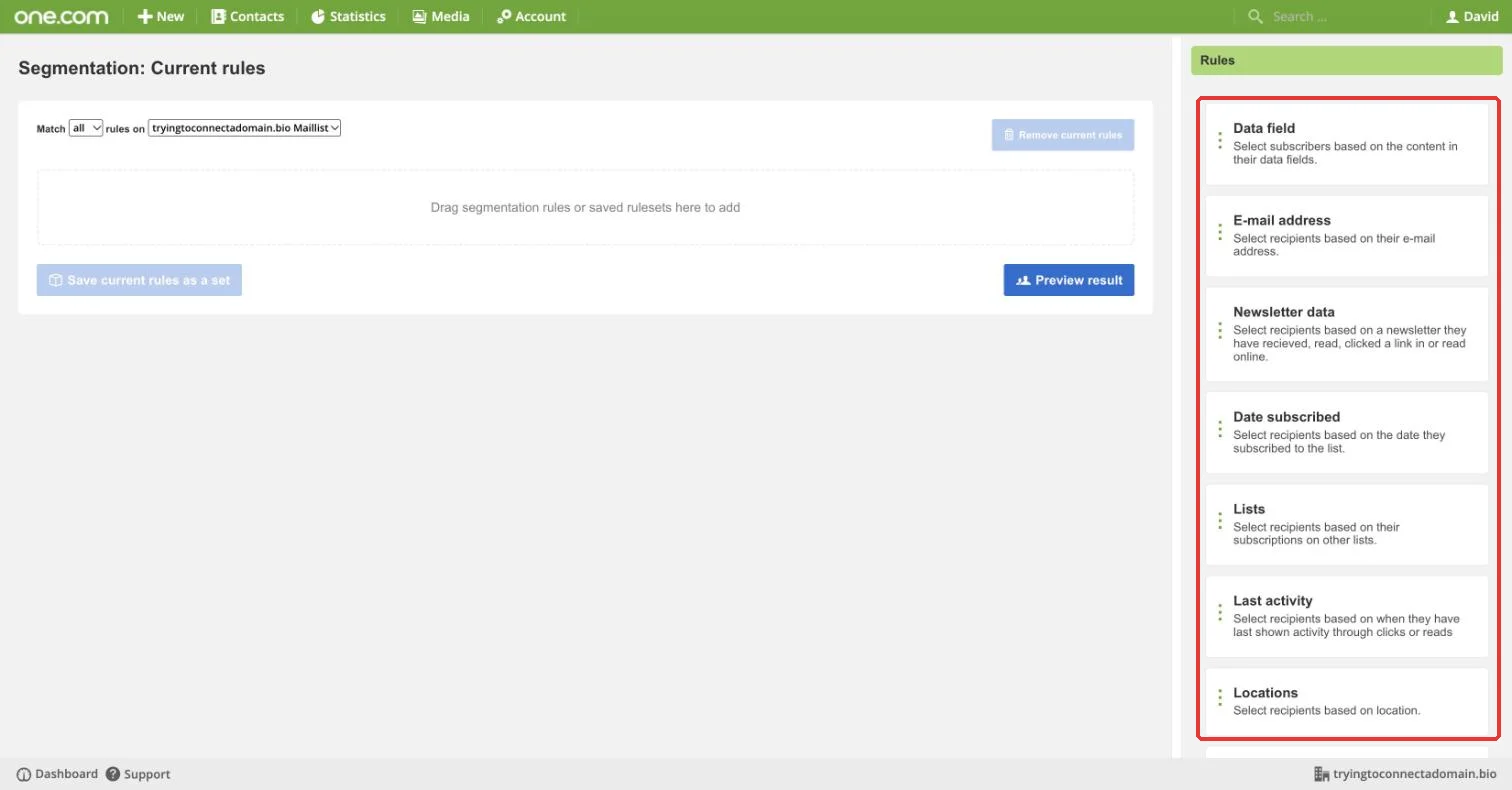Click Remove current rules button
1512x790 pixels.
click(1063, 135)
